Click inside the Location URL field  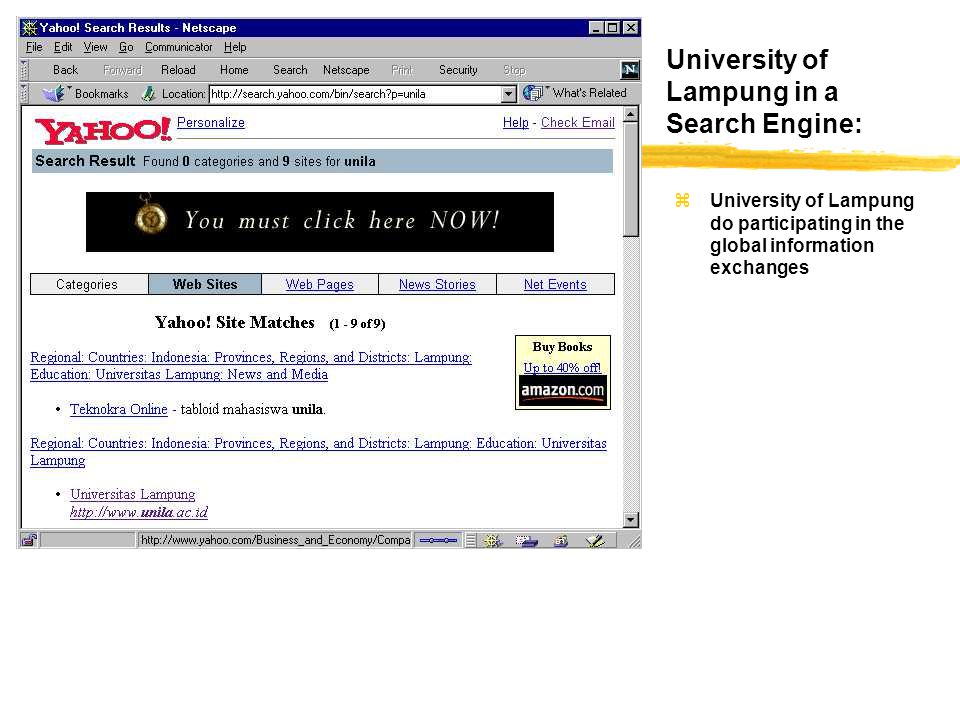pyautogui.click(x=355, y=94)
